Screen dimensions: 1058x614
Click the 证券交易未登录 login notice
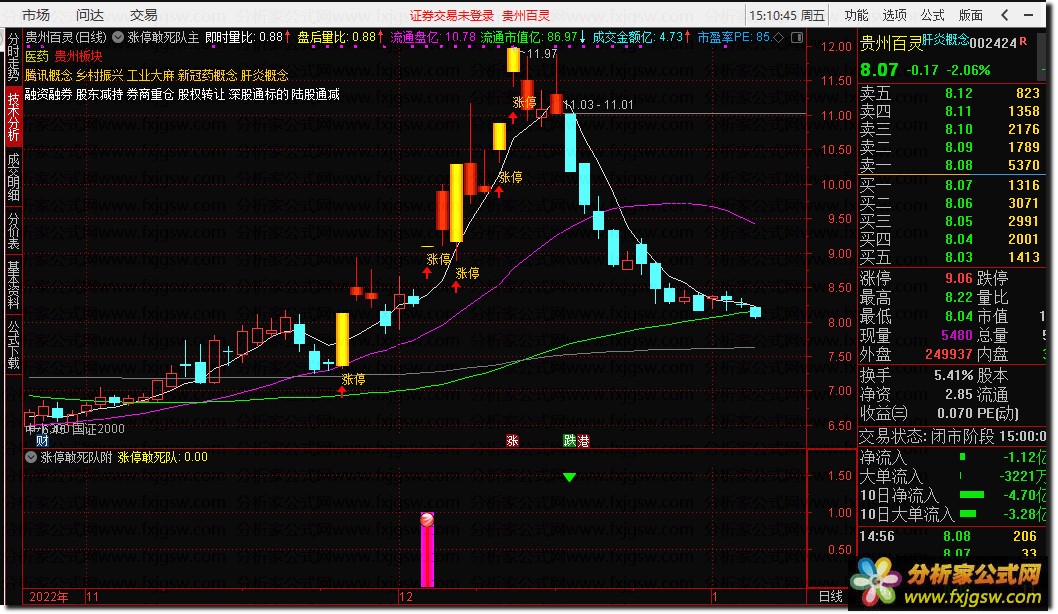[451, 16]
